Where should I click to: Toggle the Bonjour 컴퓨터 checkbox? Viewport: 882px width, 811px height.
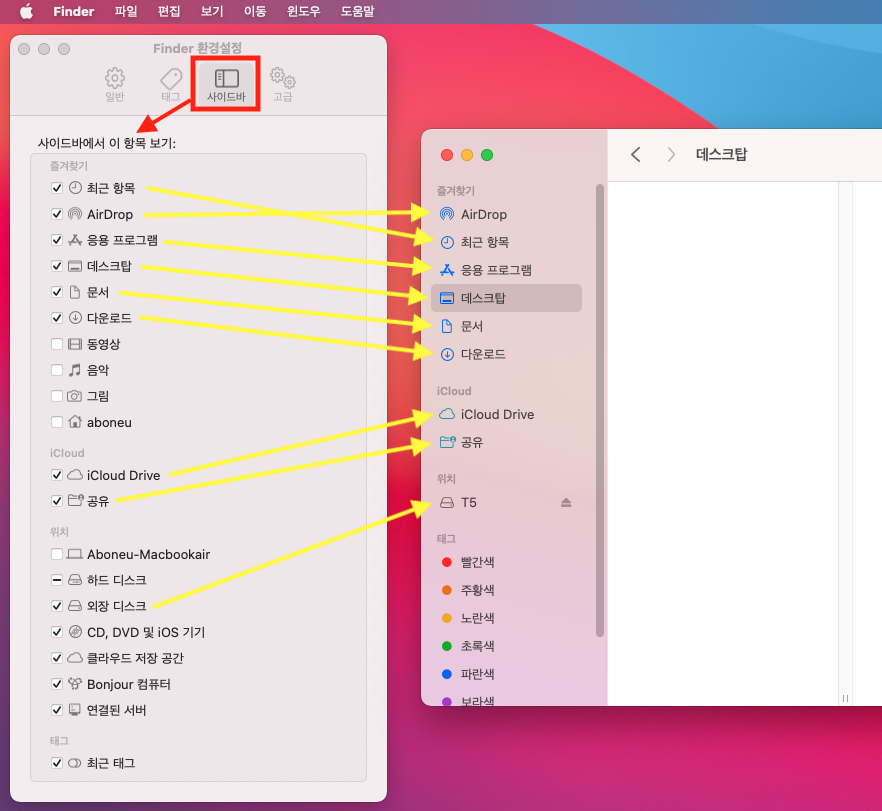tap(57, 684)
